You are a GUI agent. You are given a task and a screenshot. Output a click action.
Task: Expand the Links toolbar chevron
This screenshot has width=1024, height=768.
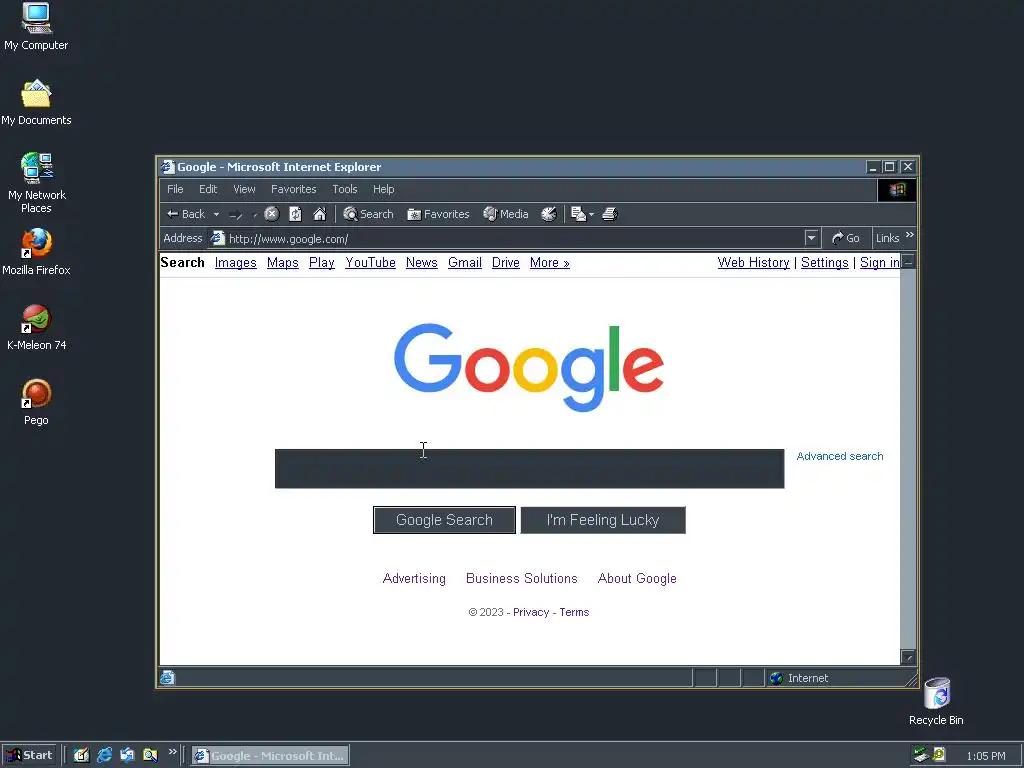coord(910,234)
